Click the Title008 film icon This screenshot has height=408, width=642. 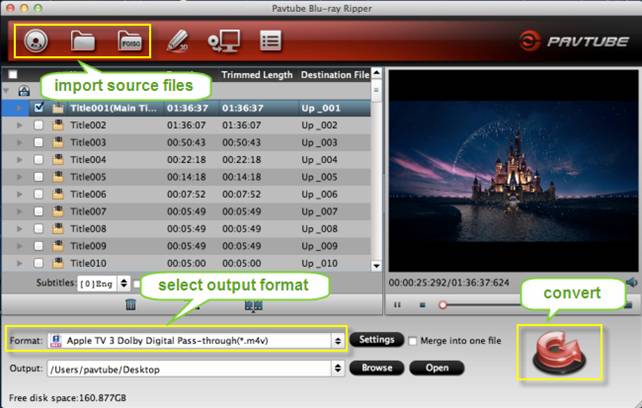(x=58, y=228)
